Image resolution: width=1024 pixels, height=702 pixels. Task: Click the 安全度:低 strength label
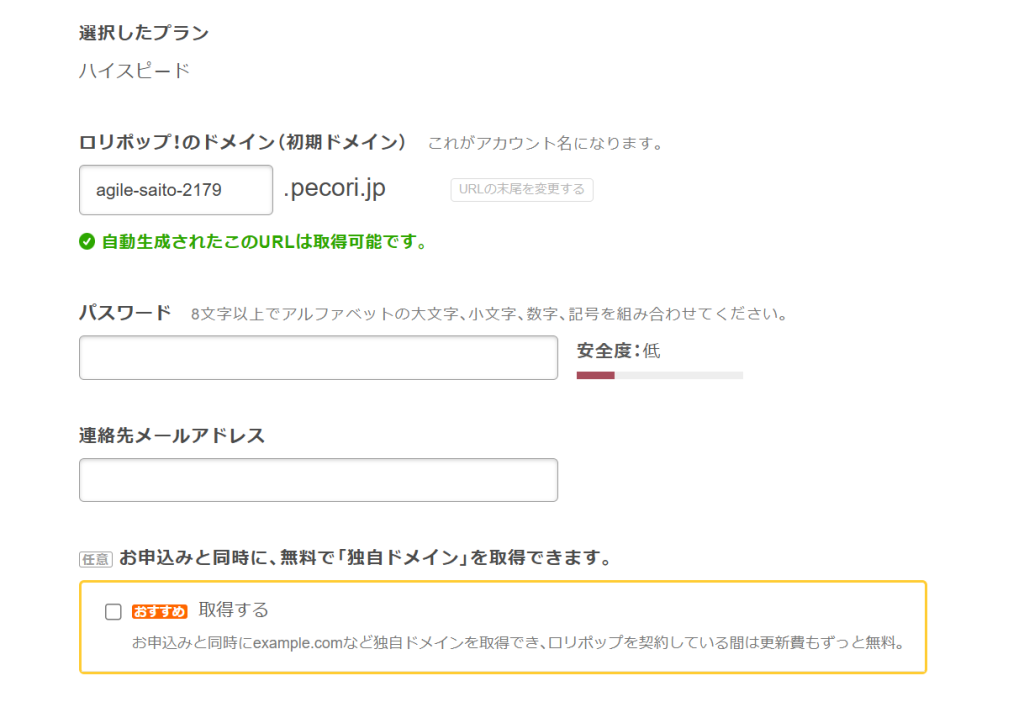(x=618, y=351)
